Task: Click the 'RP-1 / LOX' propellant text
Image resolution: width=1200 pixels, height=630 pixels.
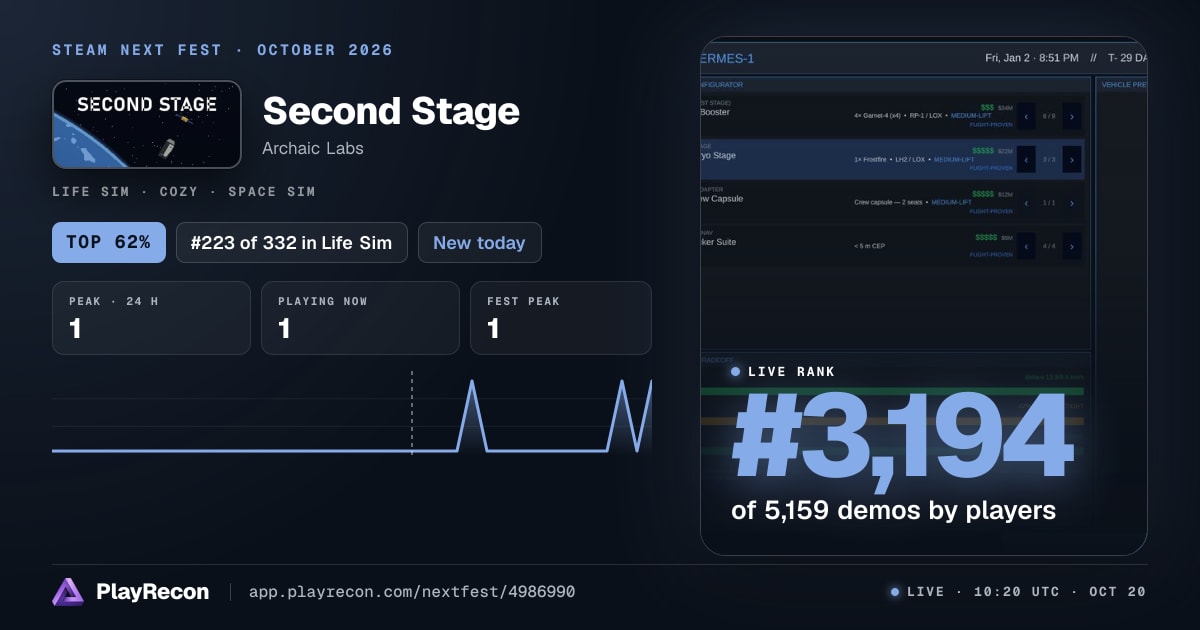Action: point(925,116)
